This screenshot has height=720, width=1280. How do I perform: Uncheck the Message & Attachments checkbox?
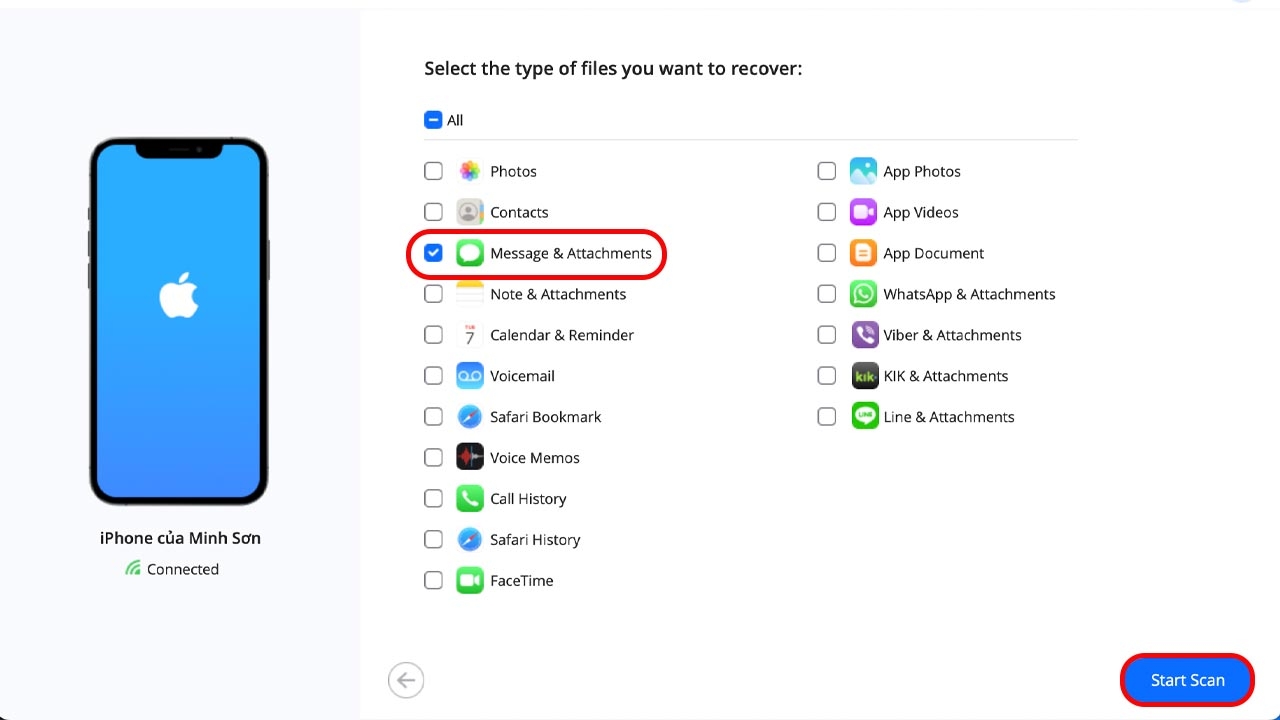(x=433, y=253)
